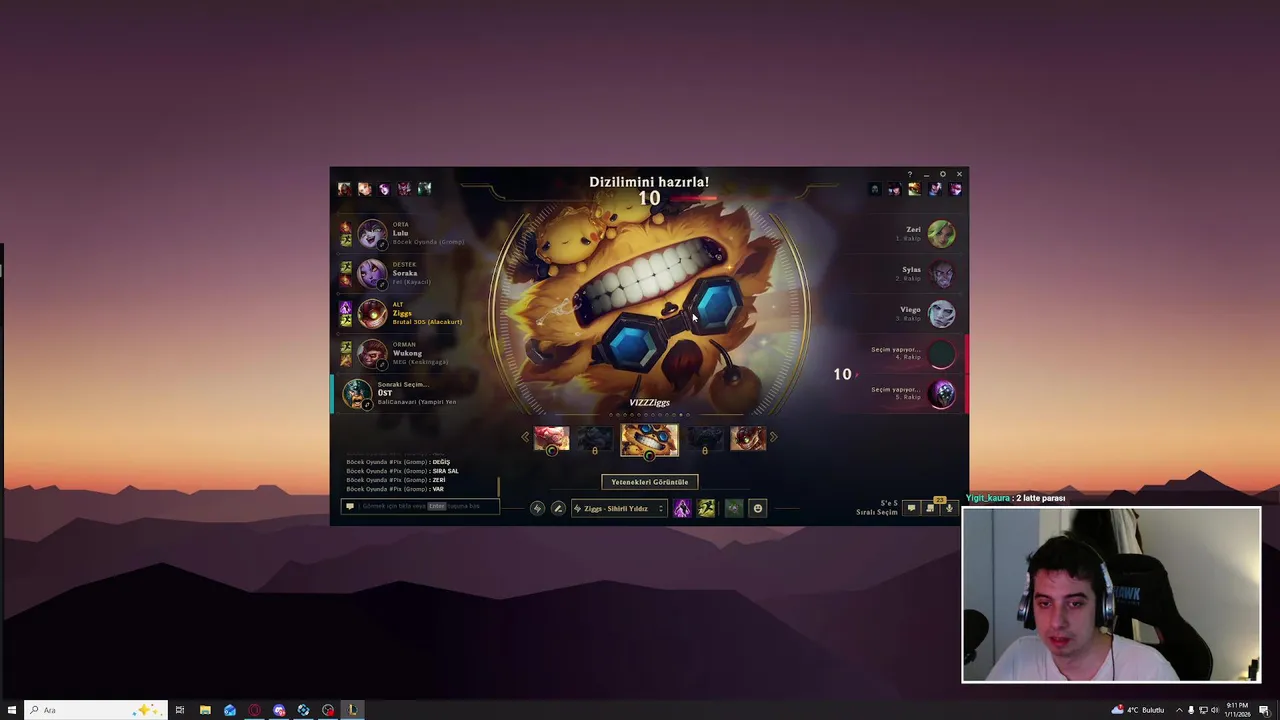Click the first banned champion icon on left team
The height and width of the screenshot is (720, 1280).
tap(344, 189)
